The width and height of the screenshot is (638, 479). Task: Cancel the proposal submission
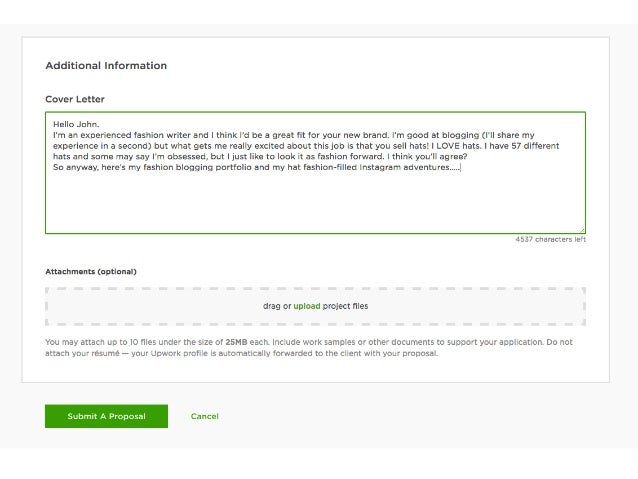(205, 416)
